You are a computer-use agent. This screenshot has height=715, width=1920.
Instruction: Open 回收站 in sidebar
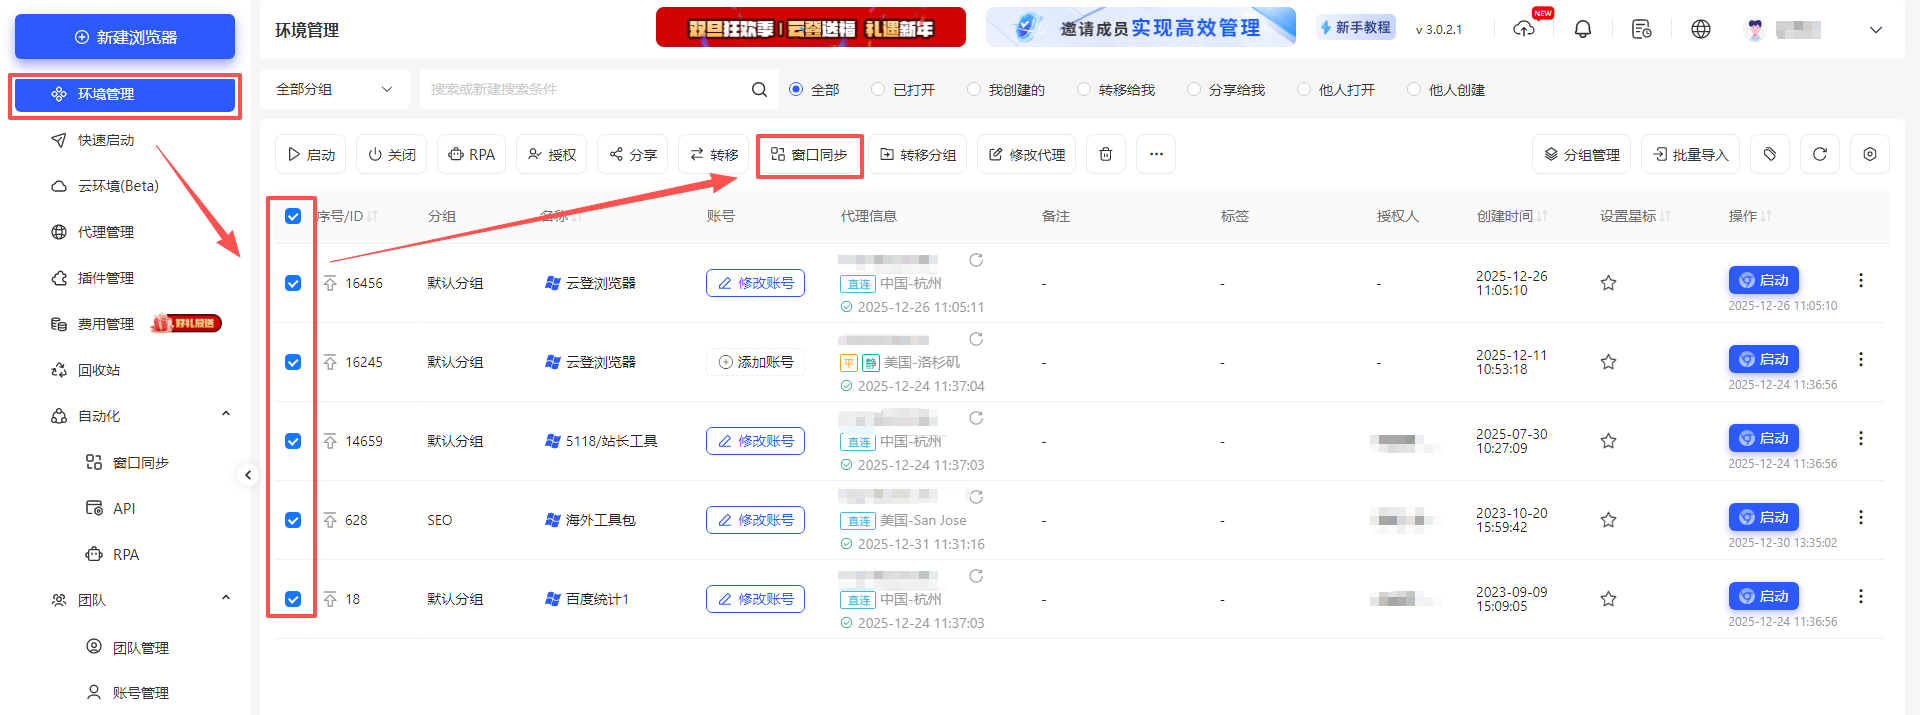(x=98, y=370)
